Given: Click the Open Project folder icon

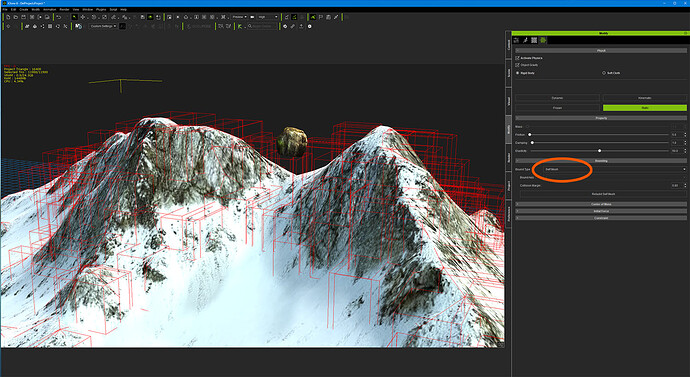Looking at the screenshot, I should click(15, 17).
